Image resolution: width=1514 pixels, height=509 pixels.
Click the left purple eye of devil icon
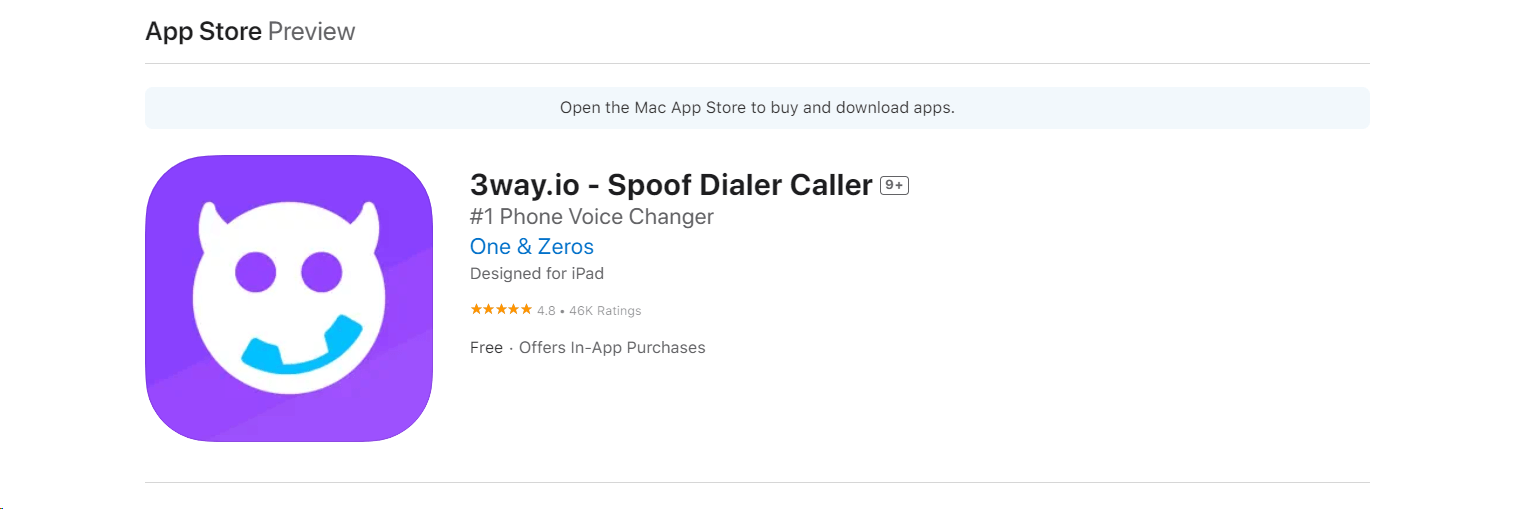point(255,271)
